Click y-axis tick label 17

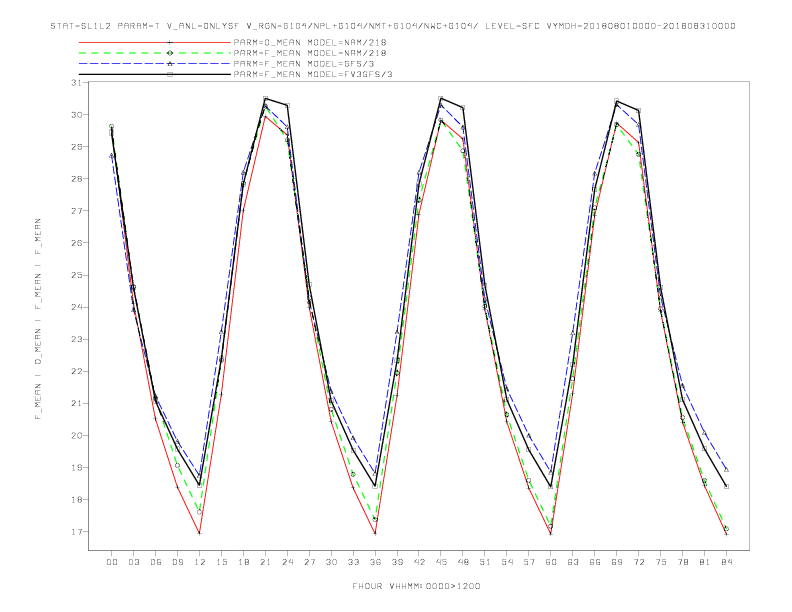(x=76, y=532)
